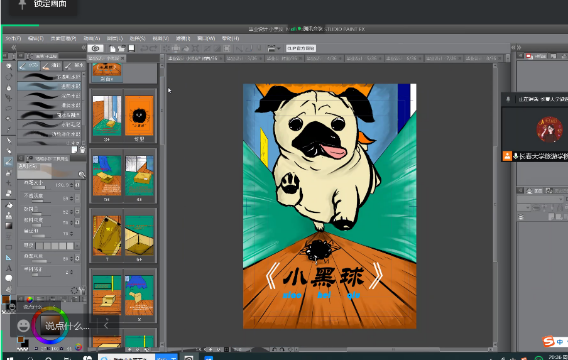Open the 窗口(W) Window menu
The image size is (568, 360).
(206, 38)
